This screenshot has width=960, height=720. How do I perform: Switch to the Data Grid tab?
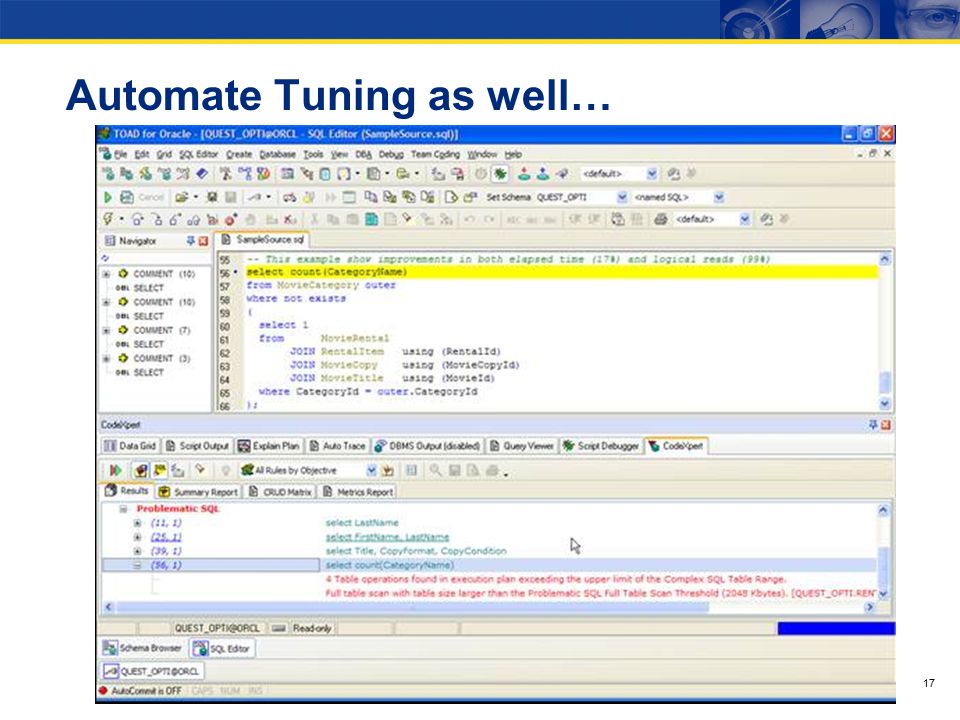[130, 446]
